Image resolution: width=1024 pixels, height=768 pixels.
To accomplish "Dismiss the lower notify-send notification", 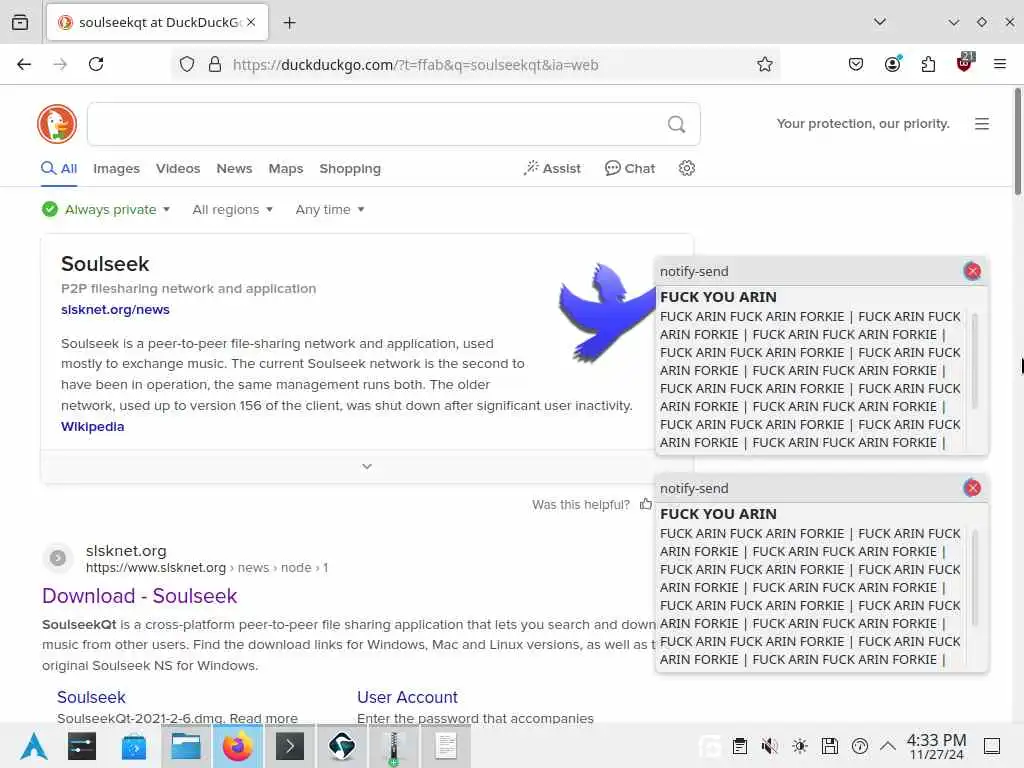I will click(x=972, y=488).
